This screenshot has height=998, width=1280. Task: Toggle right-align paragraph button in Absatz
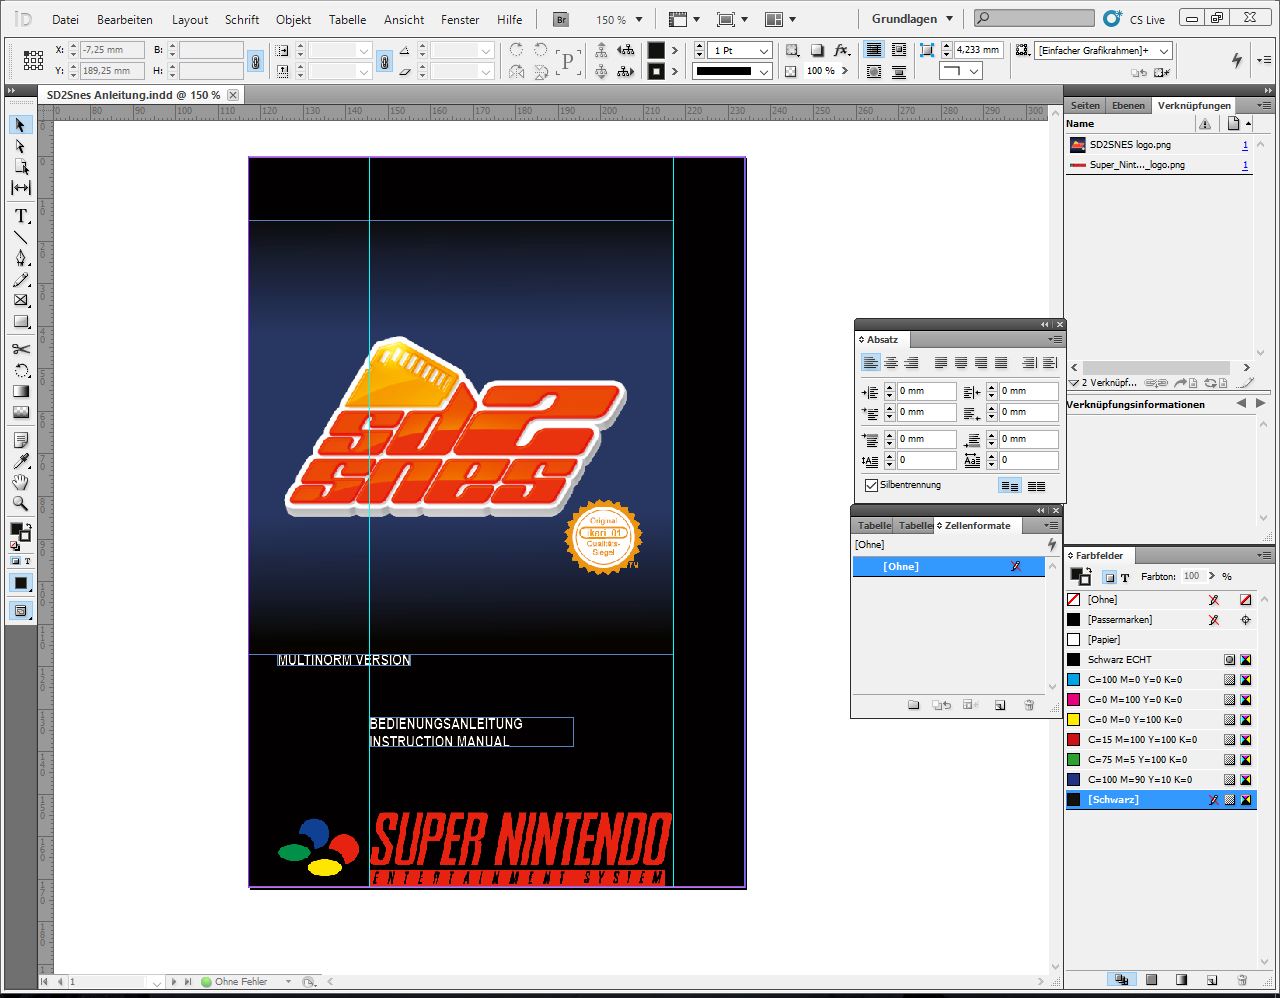pyautogui.click(x=911, y=363)
